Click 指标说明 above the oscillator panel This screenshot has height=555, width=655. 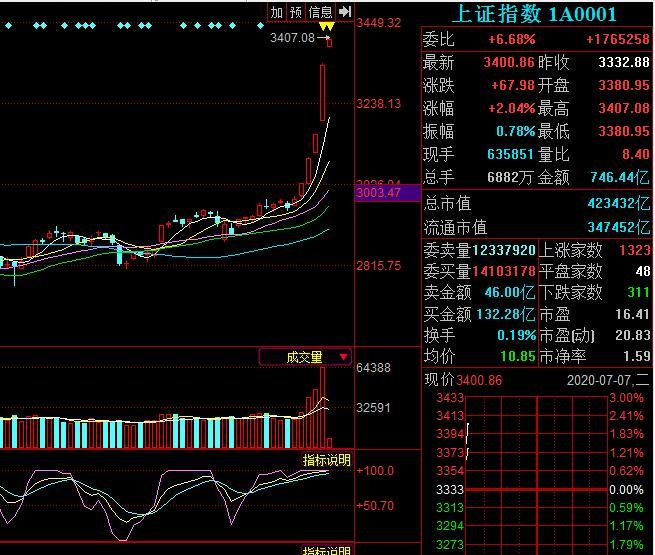click(x=327, y=460)
